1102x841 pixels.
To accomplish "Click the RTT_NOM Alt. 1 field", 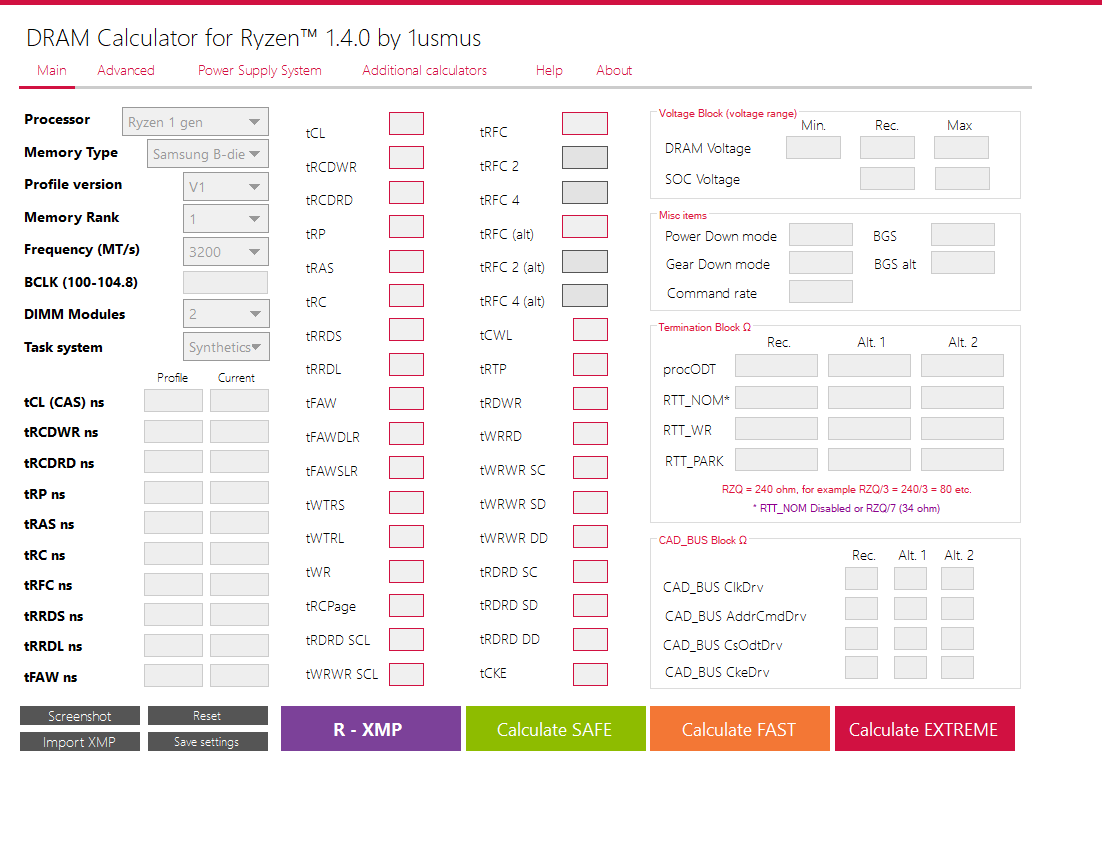I will [x=869, y=397].
